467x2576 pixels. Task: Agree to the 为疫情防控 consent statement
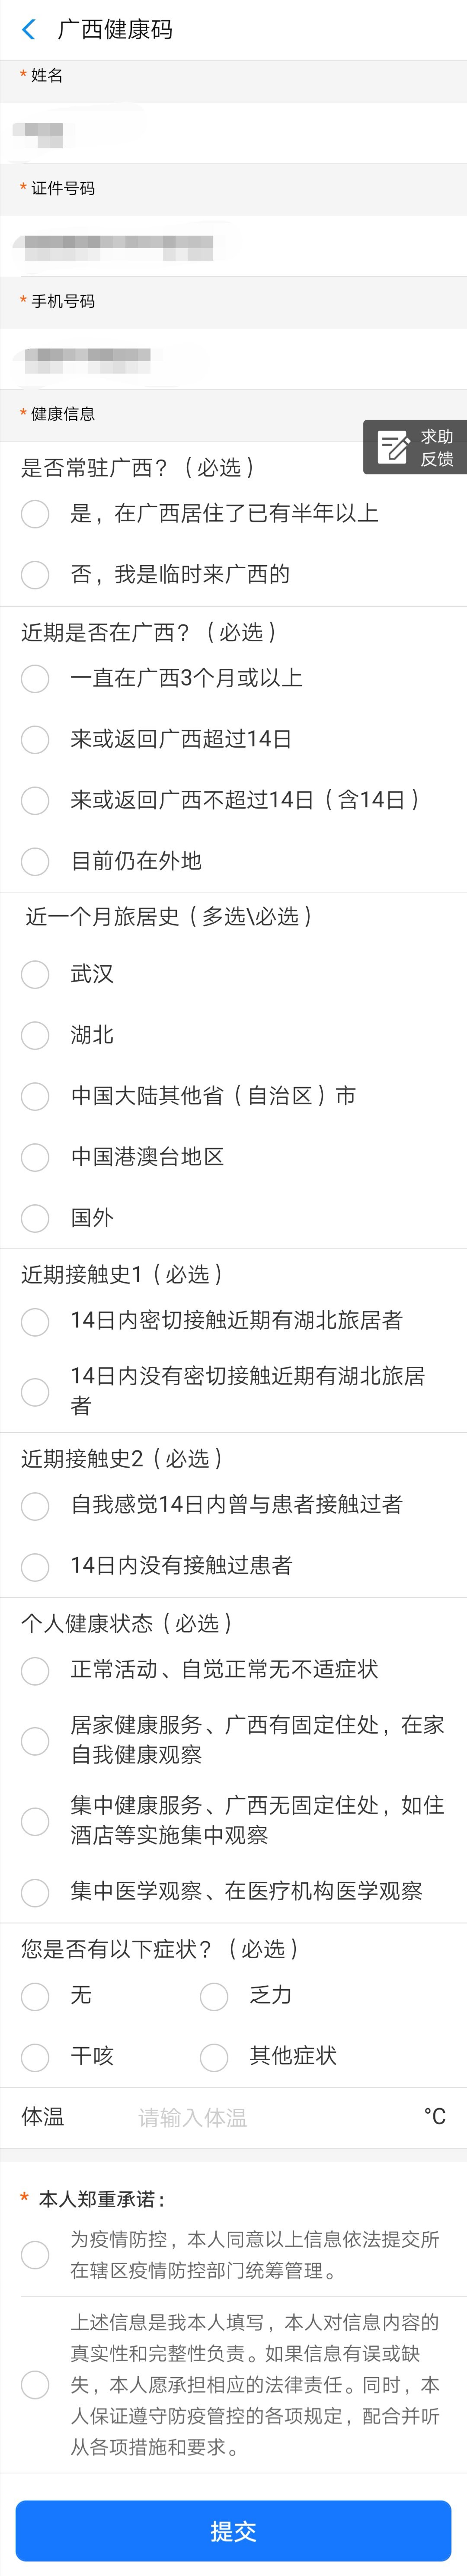(x=35, y=2255)
